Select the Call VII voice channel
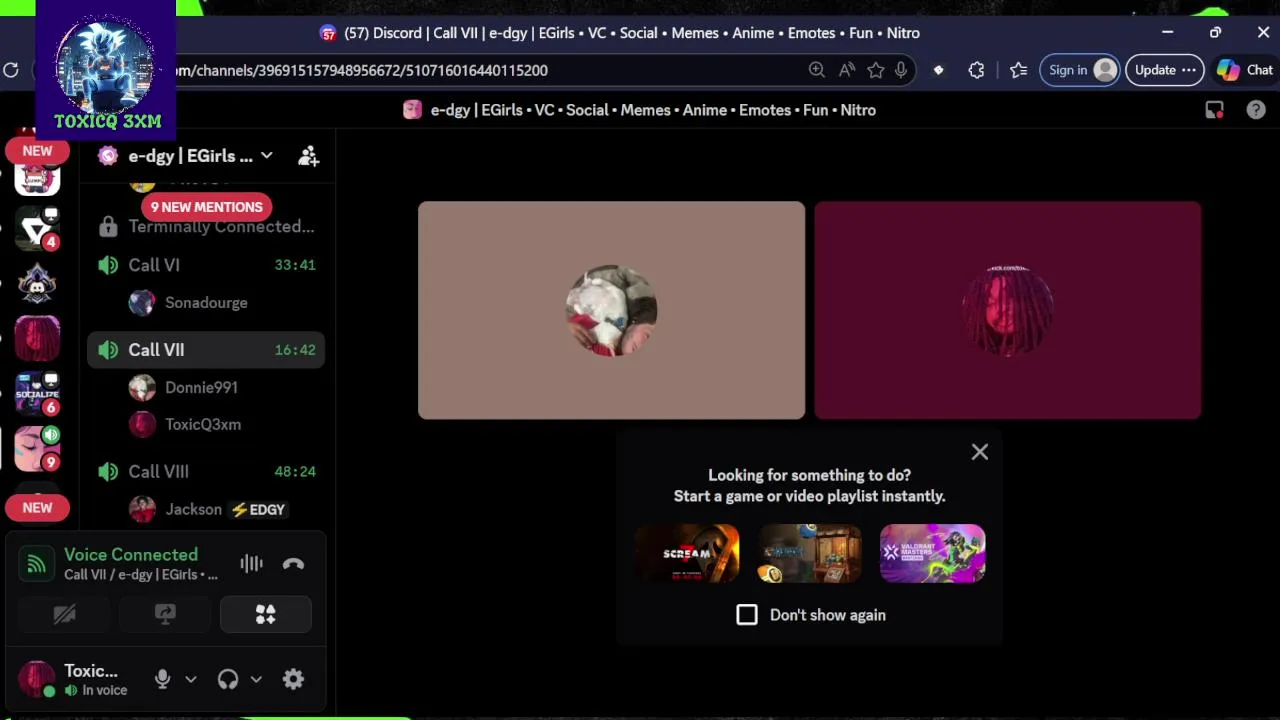1280x720 pixels. (x=206, y=350)
